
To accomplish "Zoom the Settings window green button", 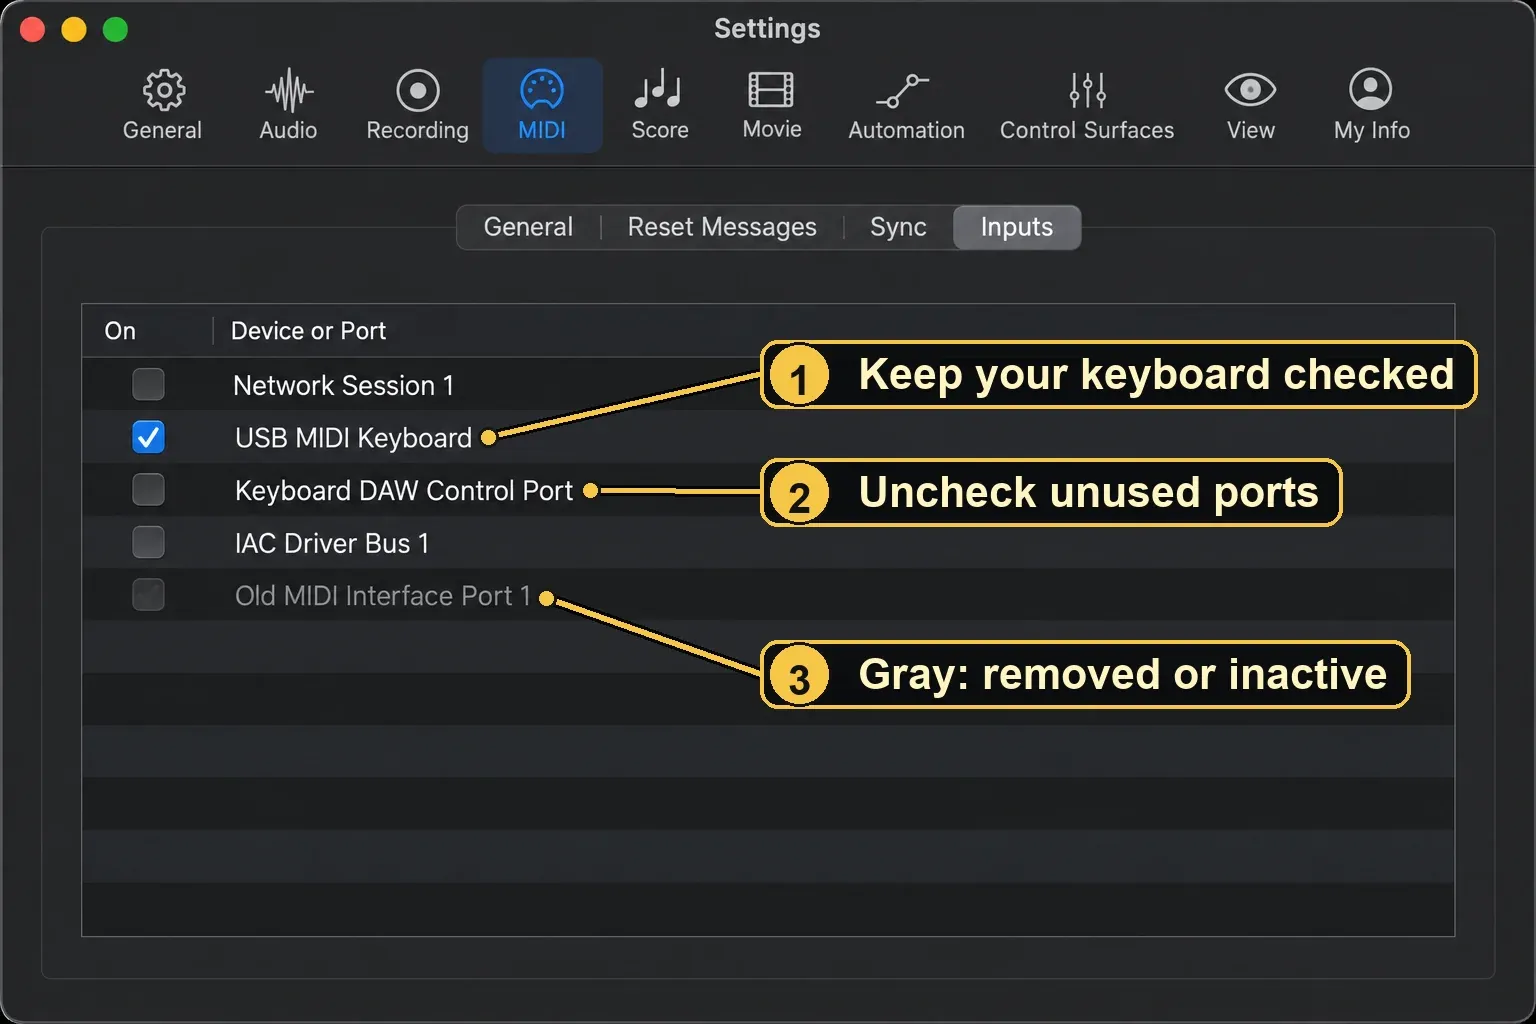I will click(116, 30).
